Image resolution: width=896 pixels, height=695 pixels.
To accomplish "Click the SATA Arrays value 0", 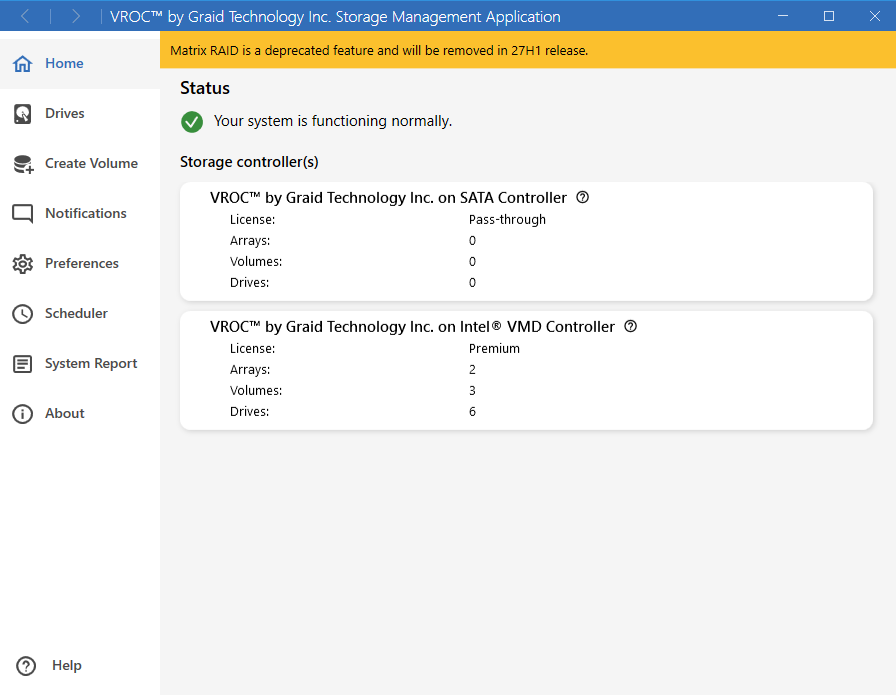I will click(x=472, y=241).
